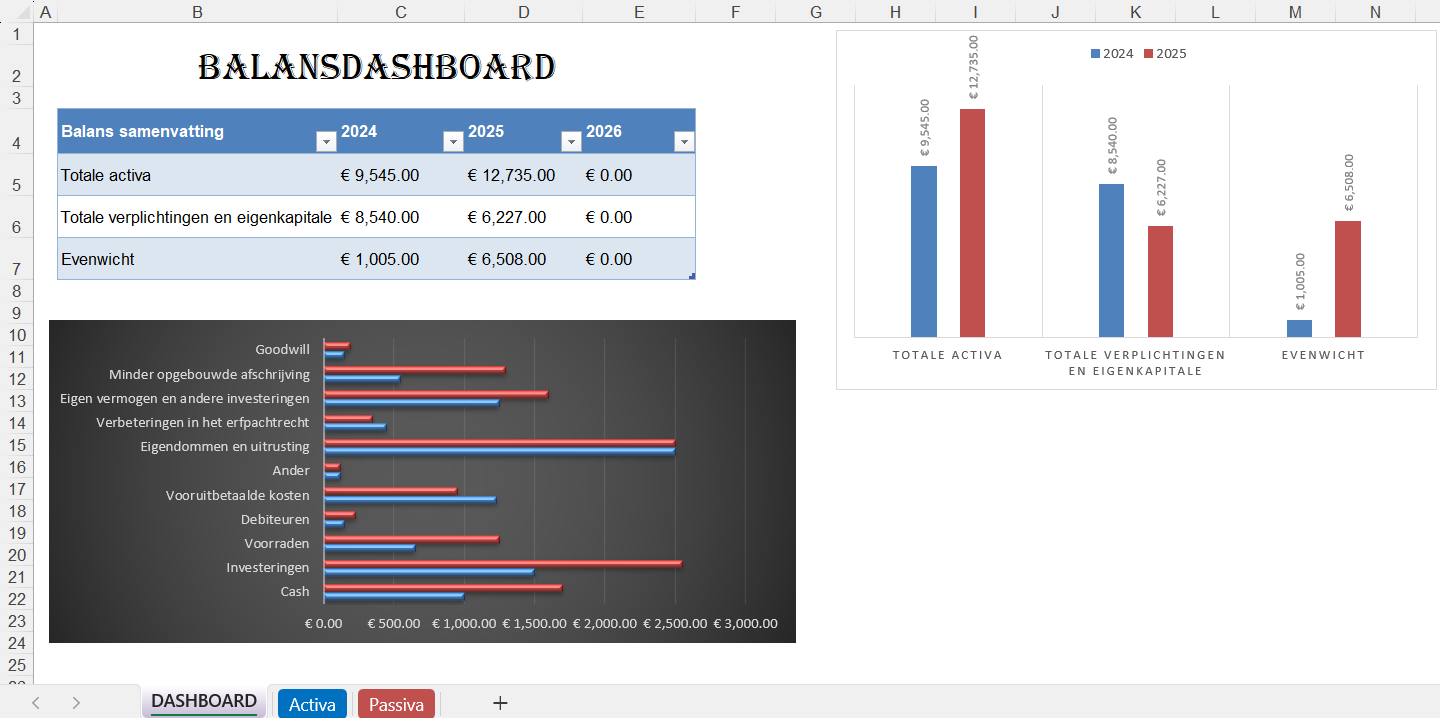1440x718 pixels.
Task: Select the cell showing € 12,735.00
Action: pyautogui.click(x=523, y=174)
